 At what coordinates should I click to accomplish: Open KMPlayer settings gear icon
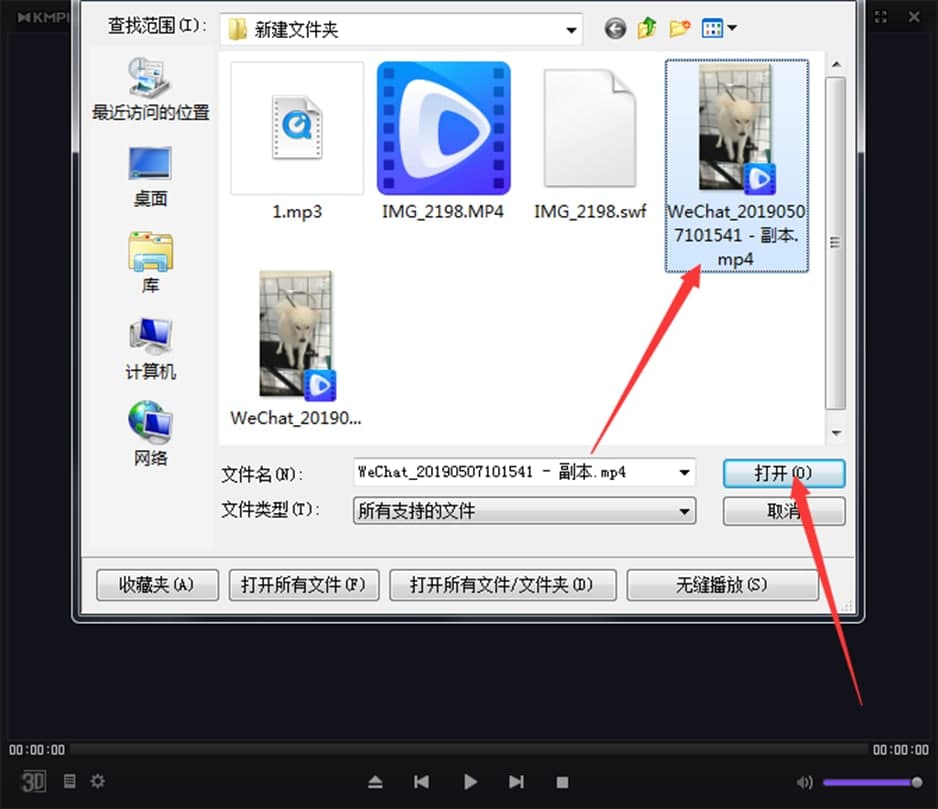97,781
